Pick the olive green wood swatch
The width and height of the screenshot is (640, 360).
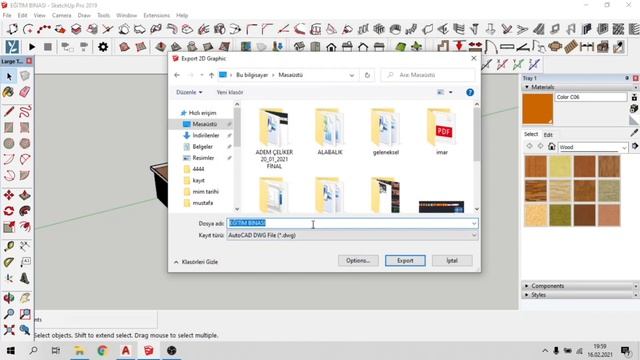click(x=560, y=215)
